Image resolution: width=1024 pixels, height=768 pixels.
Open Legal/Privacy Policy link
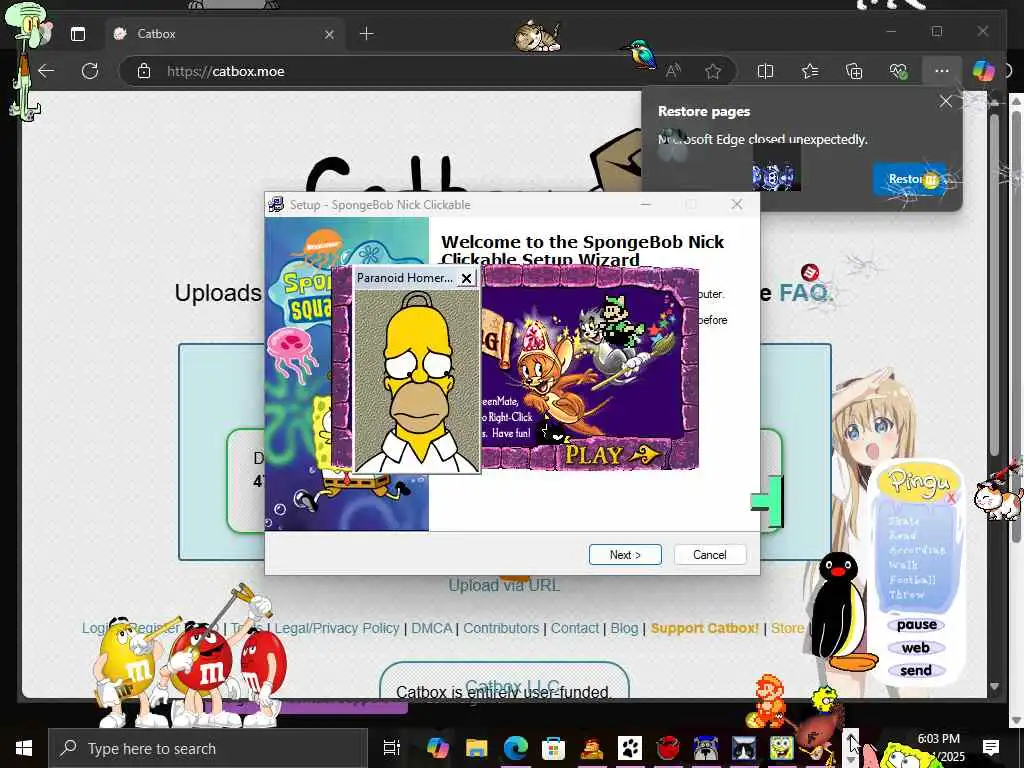tap(337, 628)
